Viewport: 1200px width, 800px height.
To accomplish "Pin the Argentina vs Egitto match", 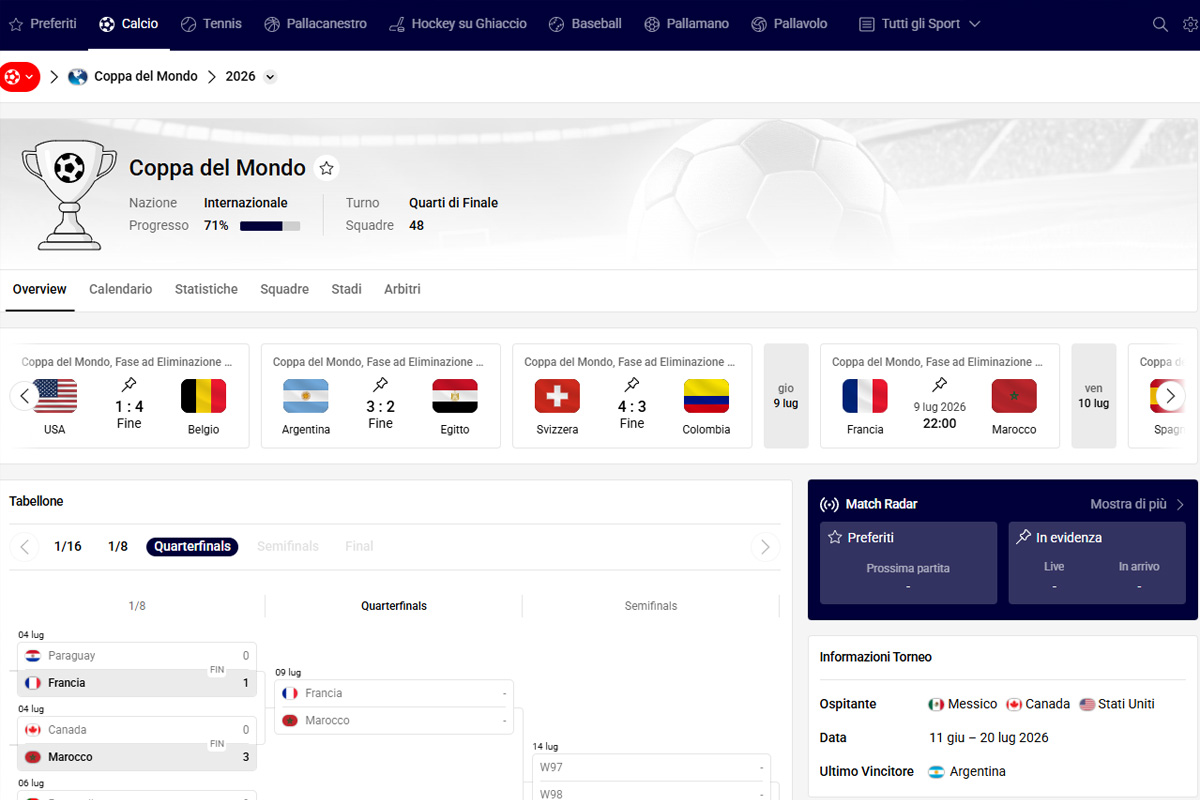I will tap(380, 384).
